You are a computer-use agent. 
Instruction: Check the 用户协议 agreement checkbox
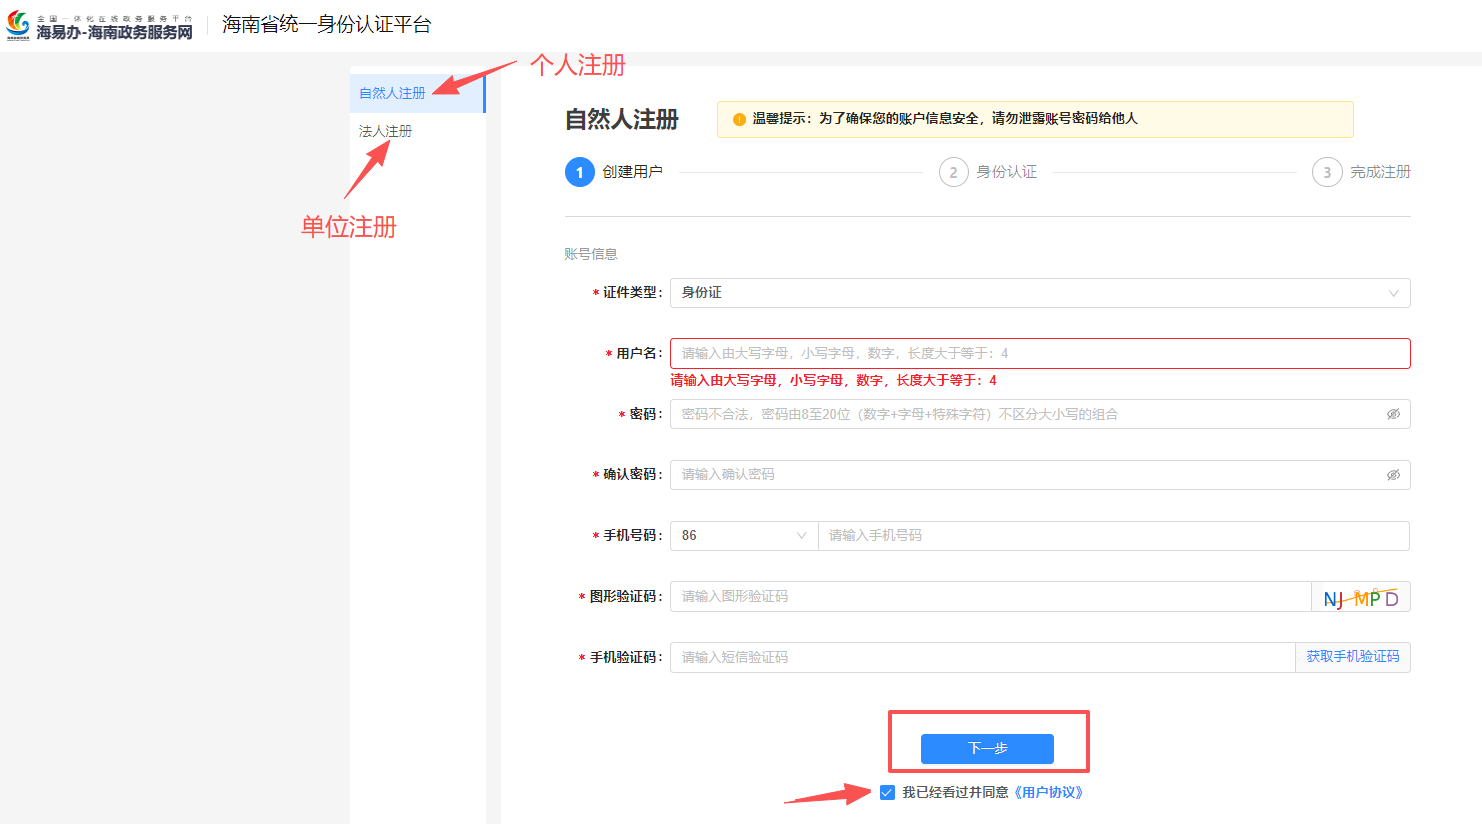pos(888,792)
